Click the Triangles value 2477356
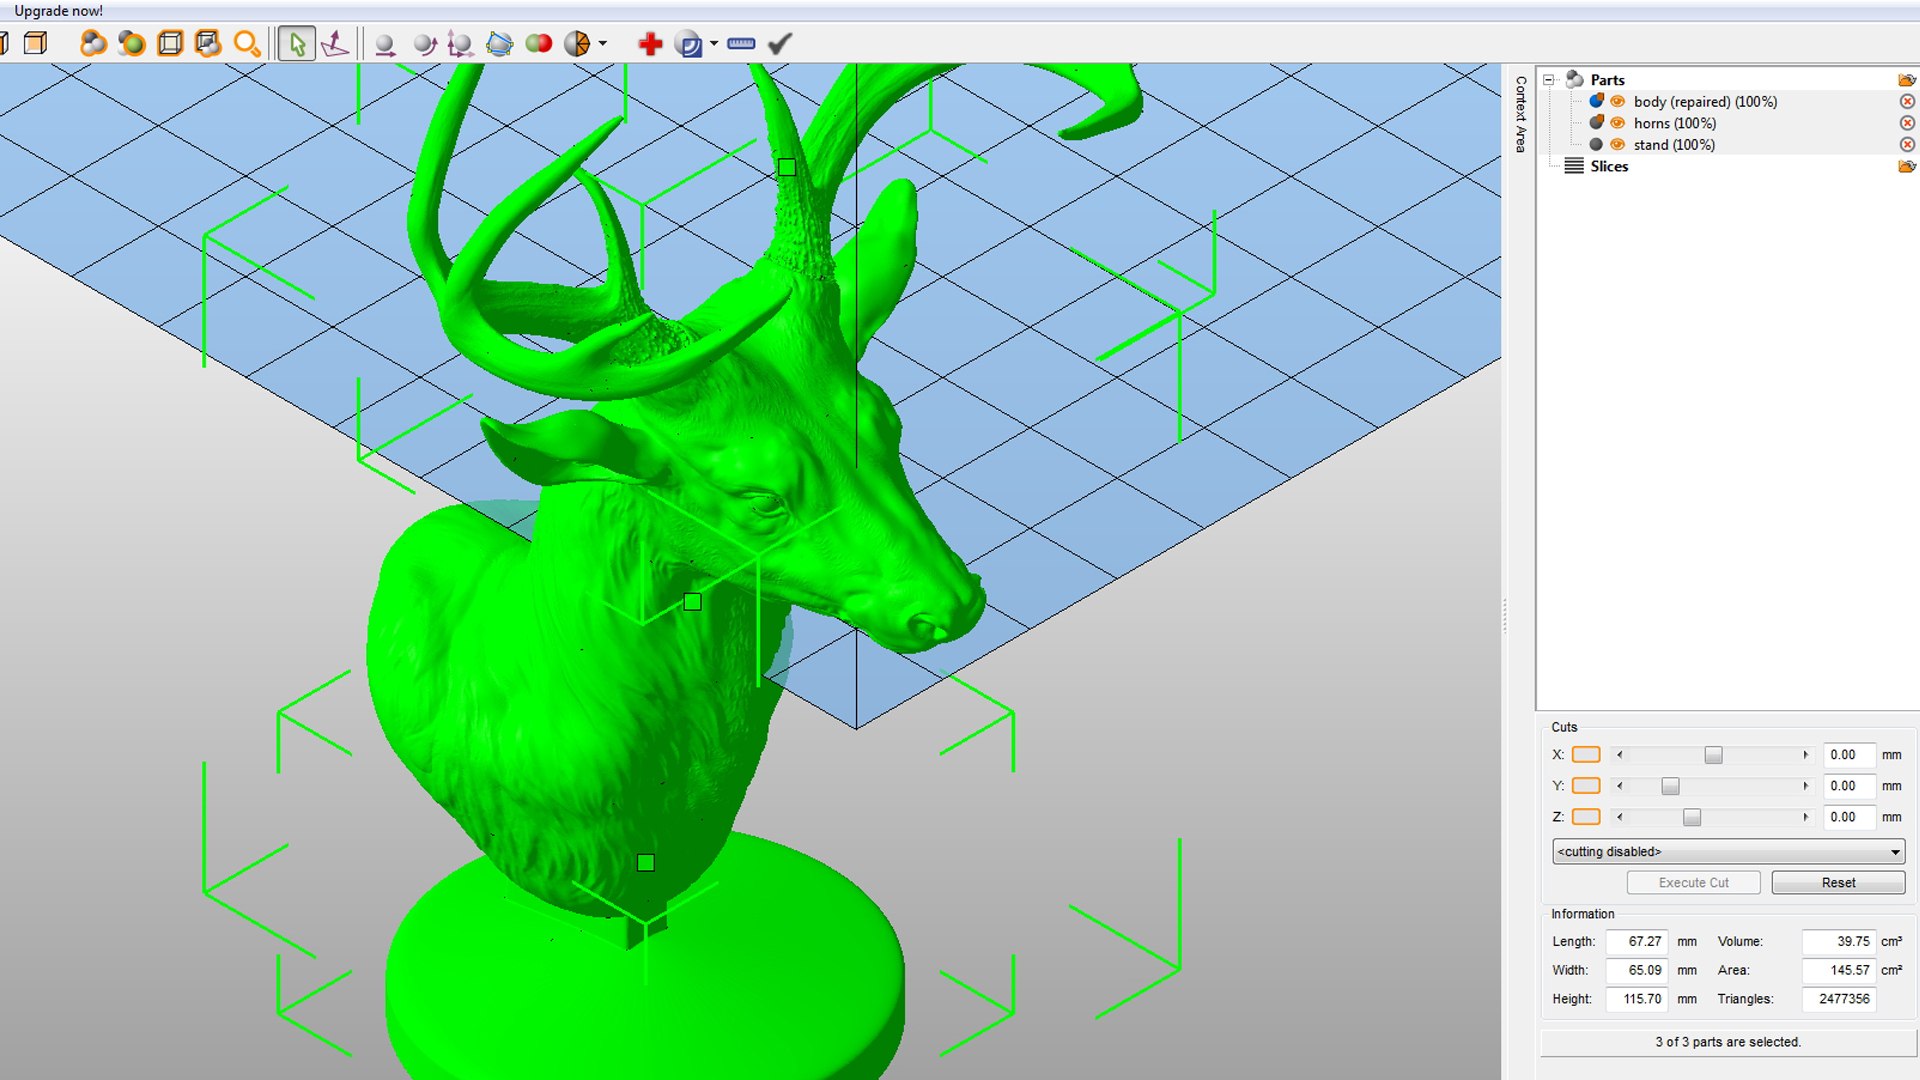The image size is (1920, 1080). click(x=1839, y=999)
